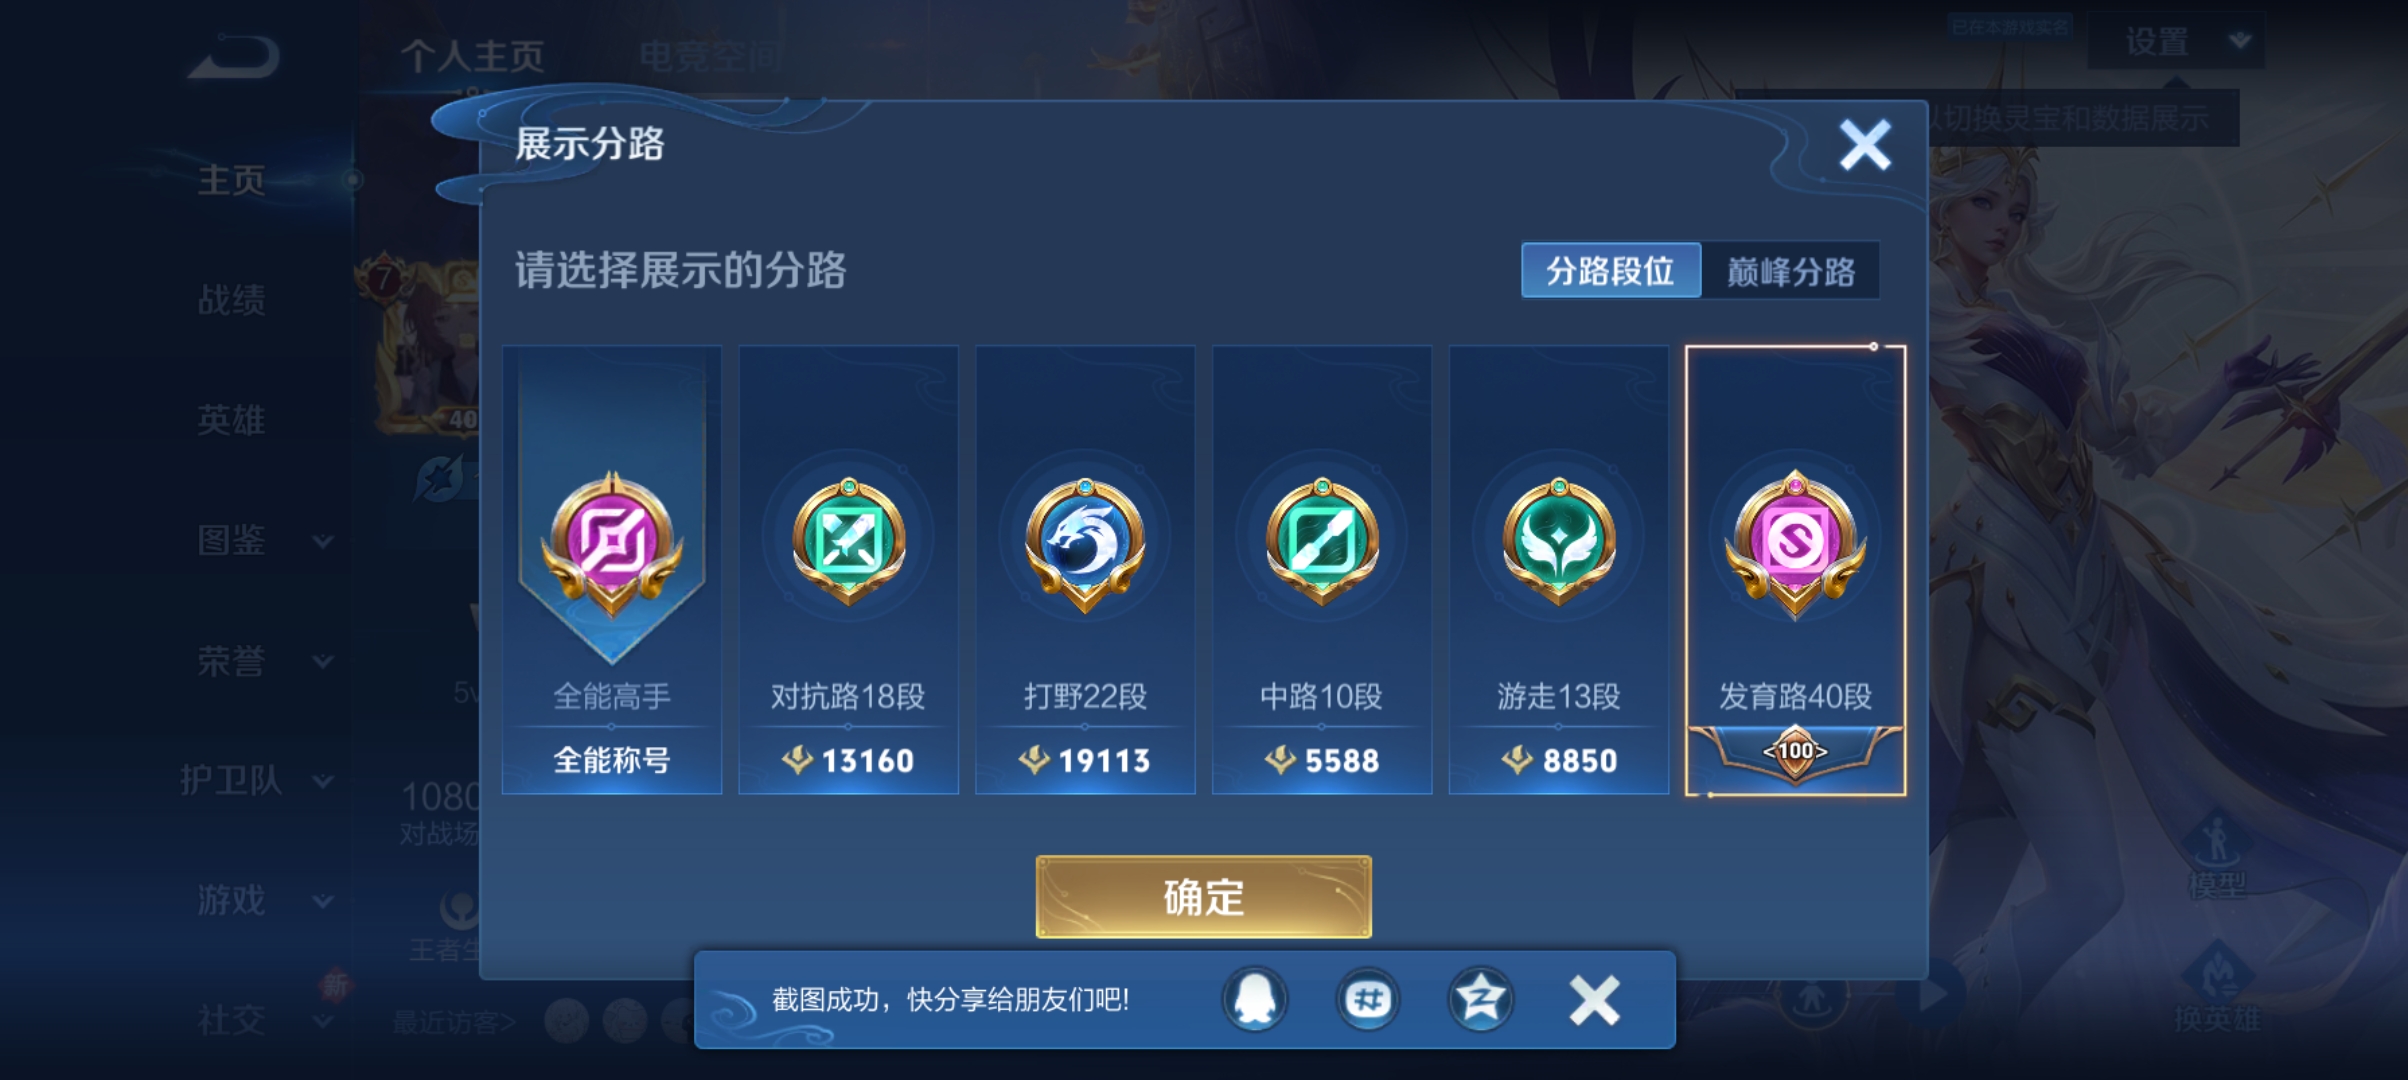Dismiss the screenshot share banner
2408x1080 pixels.
coord(1594,1000)
